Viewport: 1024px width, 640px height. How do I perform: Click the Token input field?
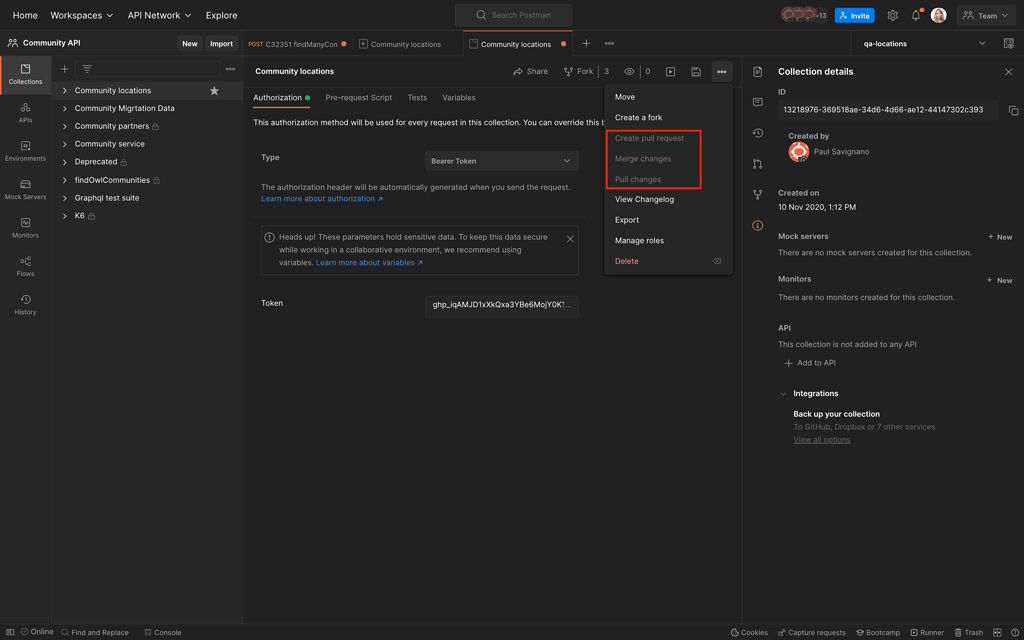pyautogui.click(x=501, y=304)
